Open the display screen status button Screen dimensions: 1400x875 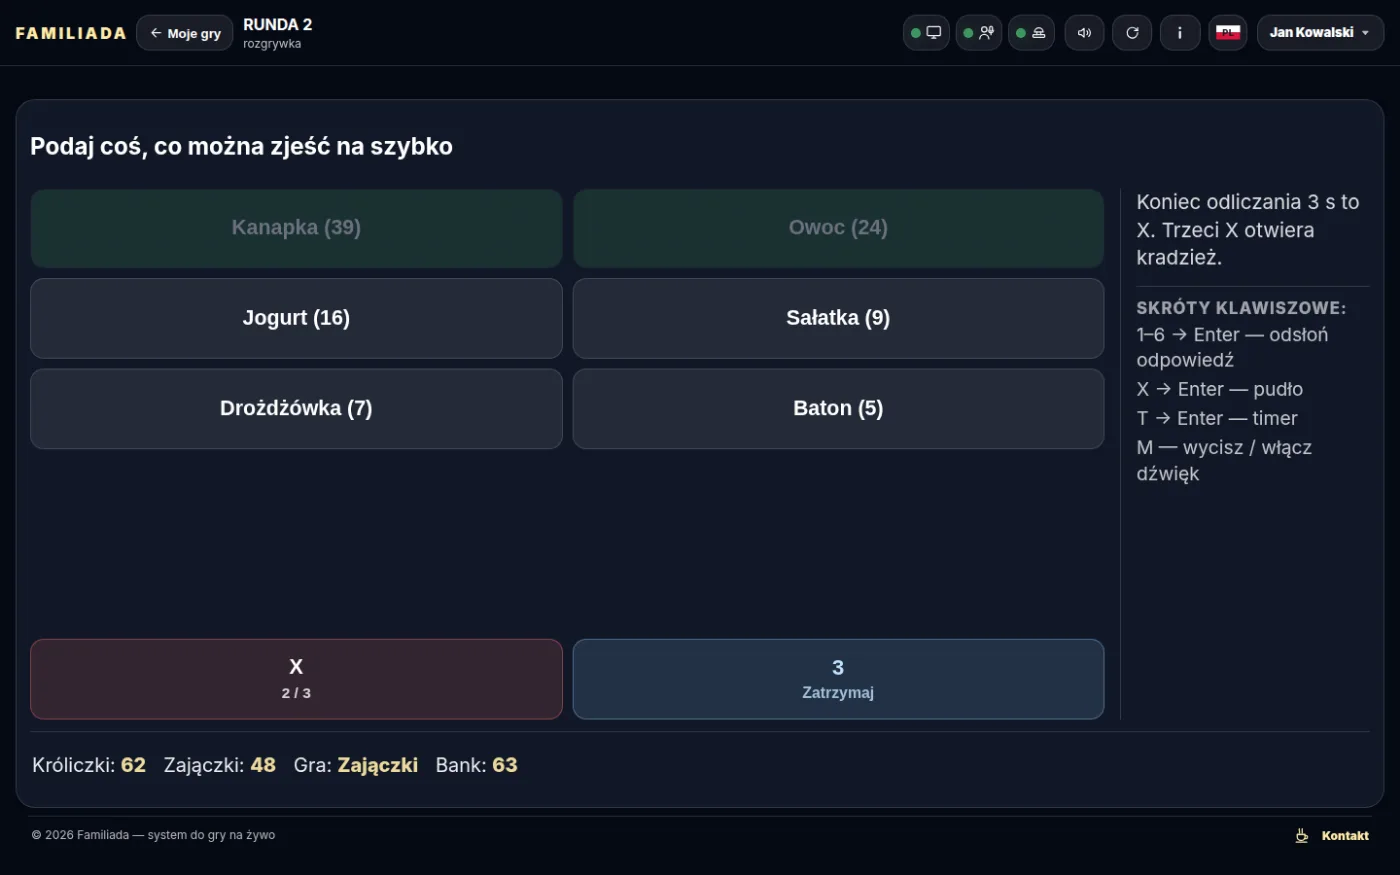(926, 33)
